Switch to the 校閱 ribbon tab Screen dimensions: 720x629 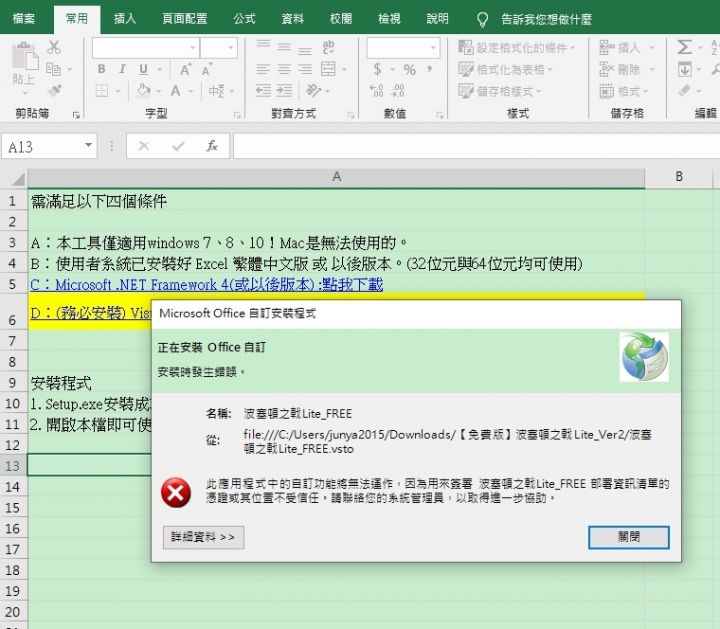click(341, 19)
